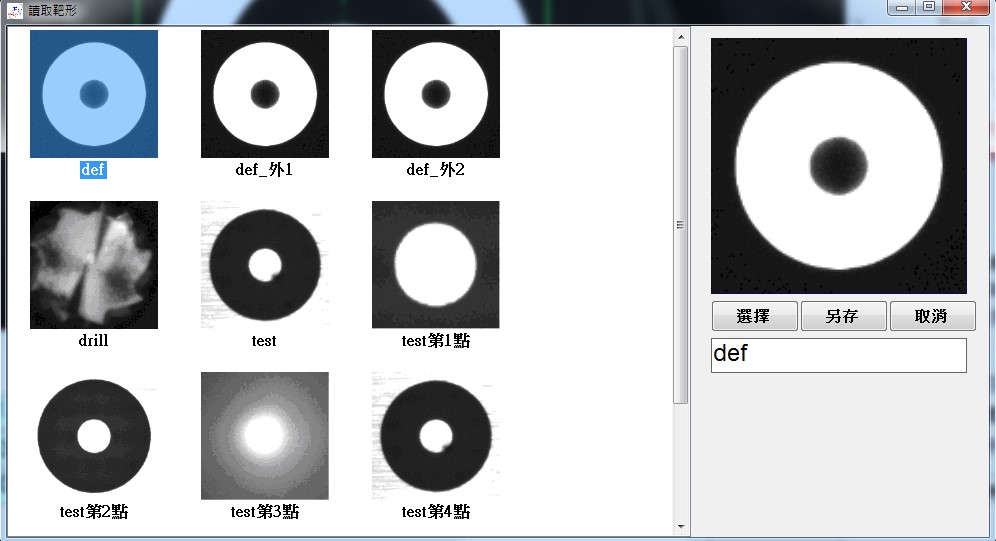Image resolution: width=996 pixels, height=541 pixels.
Task: Click the application icon in title bar
Action: coord(15,10)
